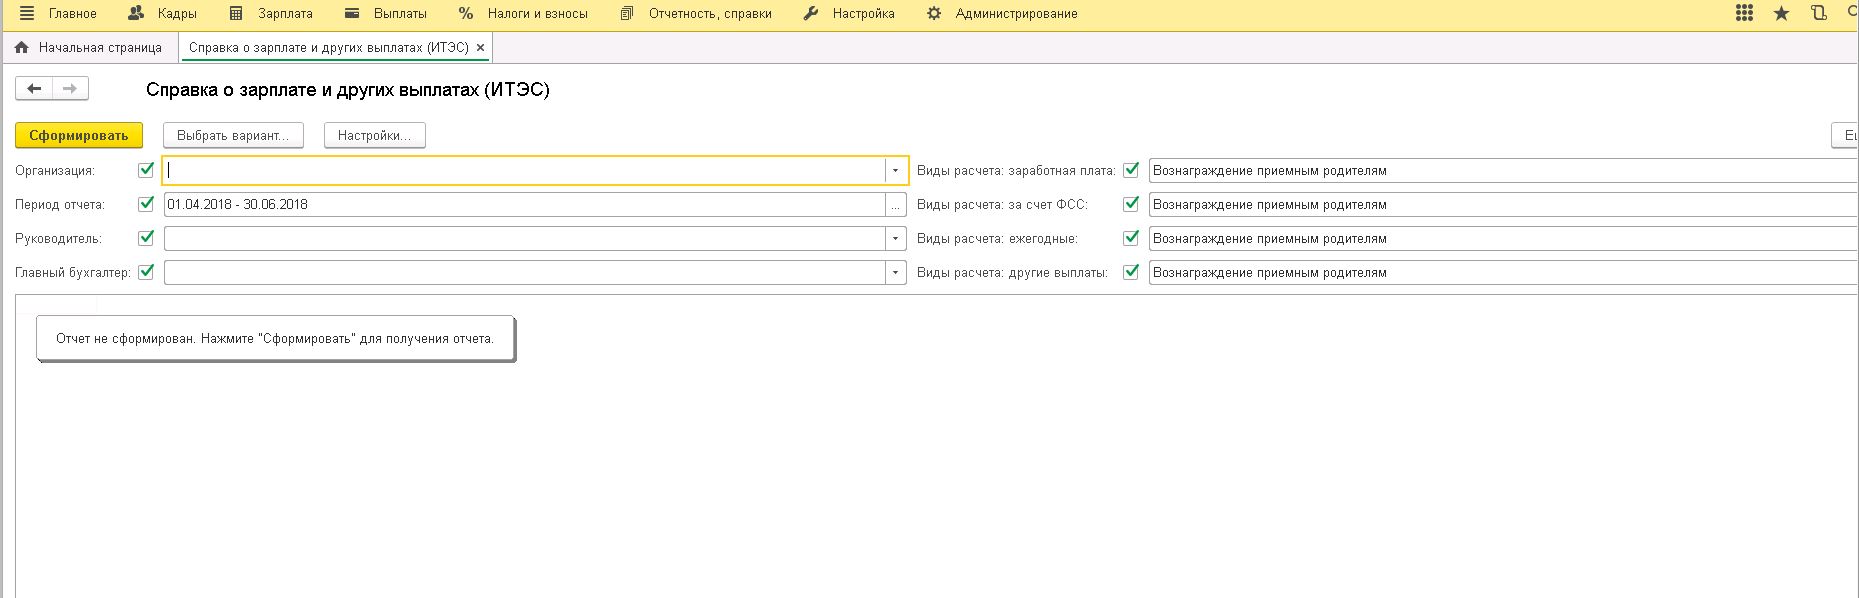This screenshot has width=1859, height=598.
Task: Click the Отчетность documents icon
Action: click(627, 14)
